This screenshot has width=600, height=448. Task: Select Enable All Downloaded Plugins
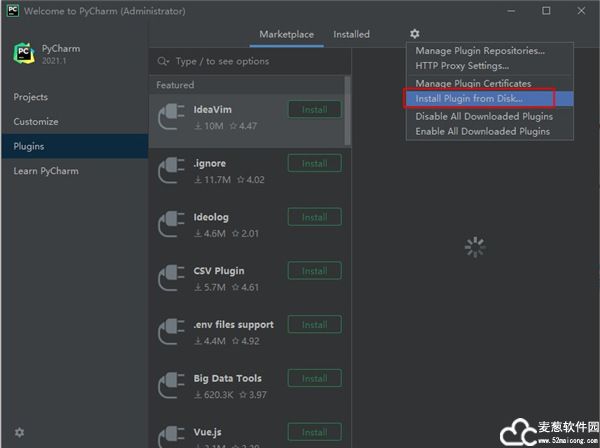(490, 131)
